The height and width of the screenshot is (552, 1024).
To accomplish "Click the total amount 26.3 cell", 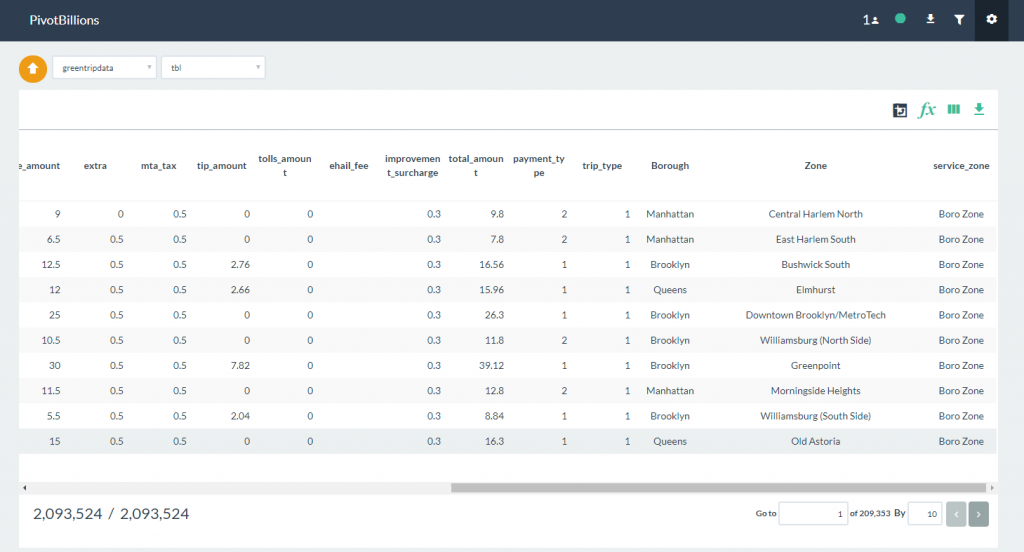I will point(494,316).
